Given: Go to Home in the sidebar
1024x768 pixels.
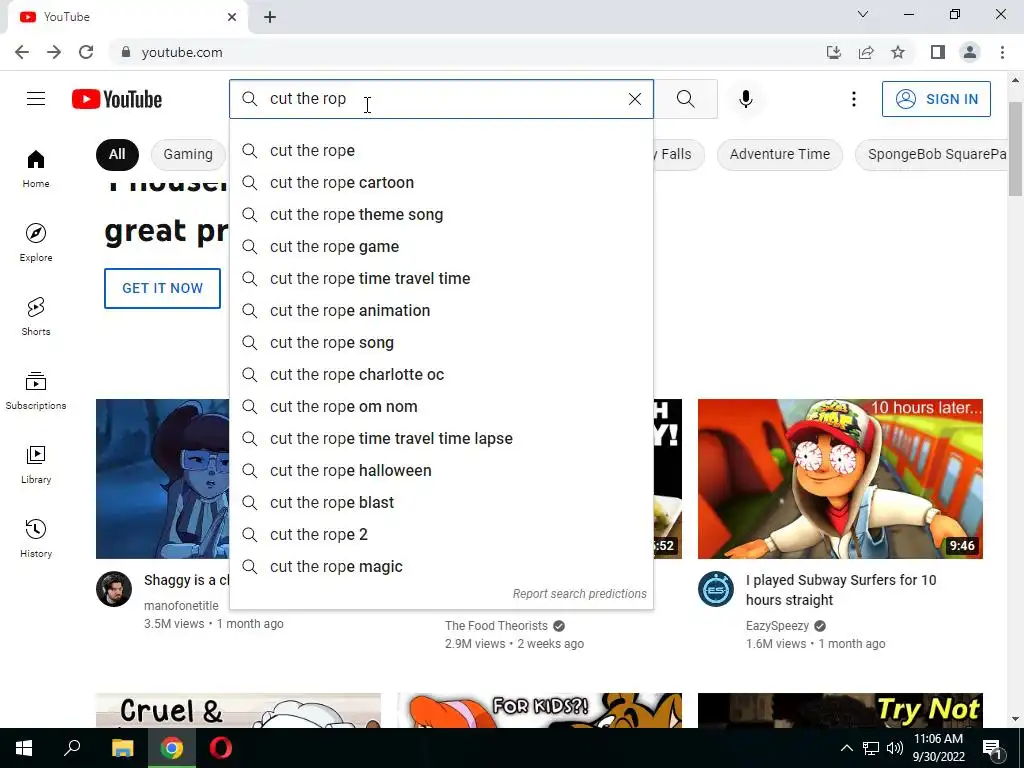Looking at the screenshot, I should (x=36, y=168).
